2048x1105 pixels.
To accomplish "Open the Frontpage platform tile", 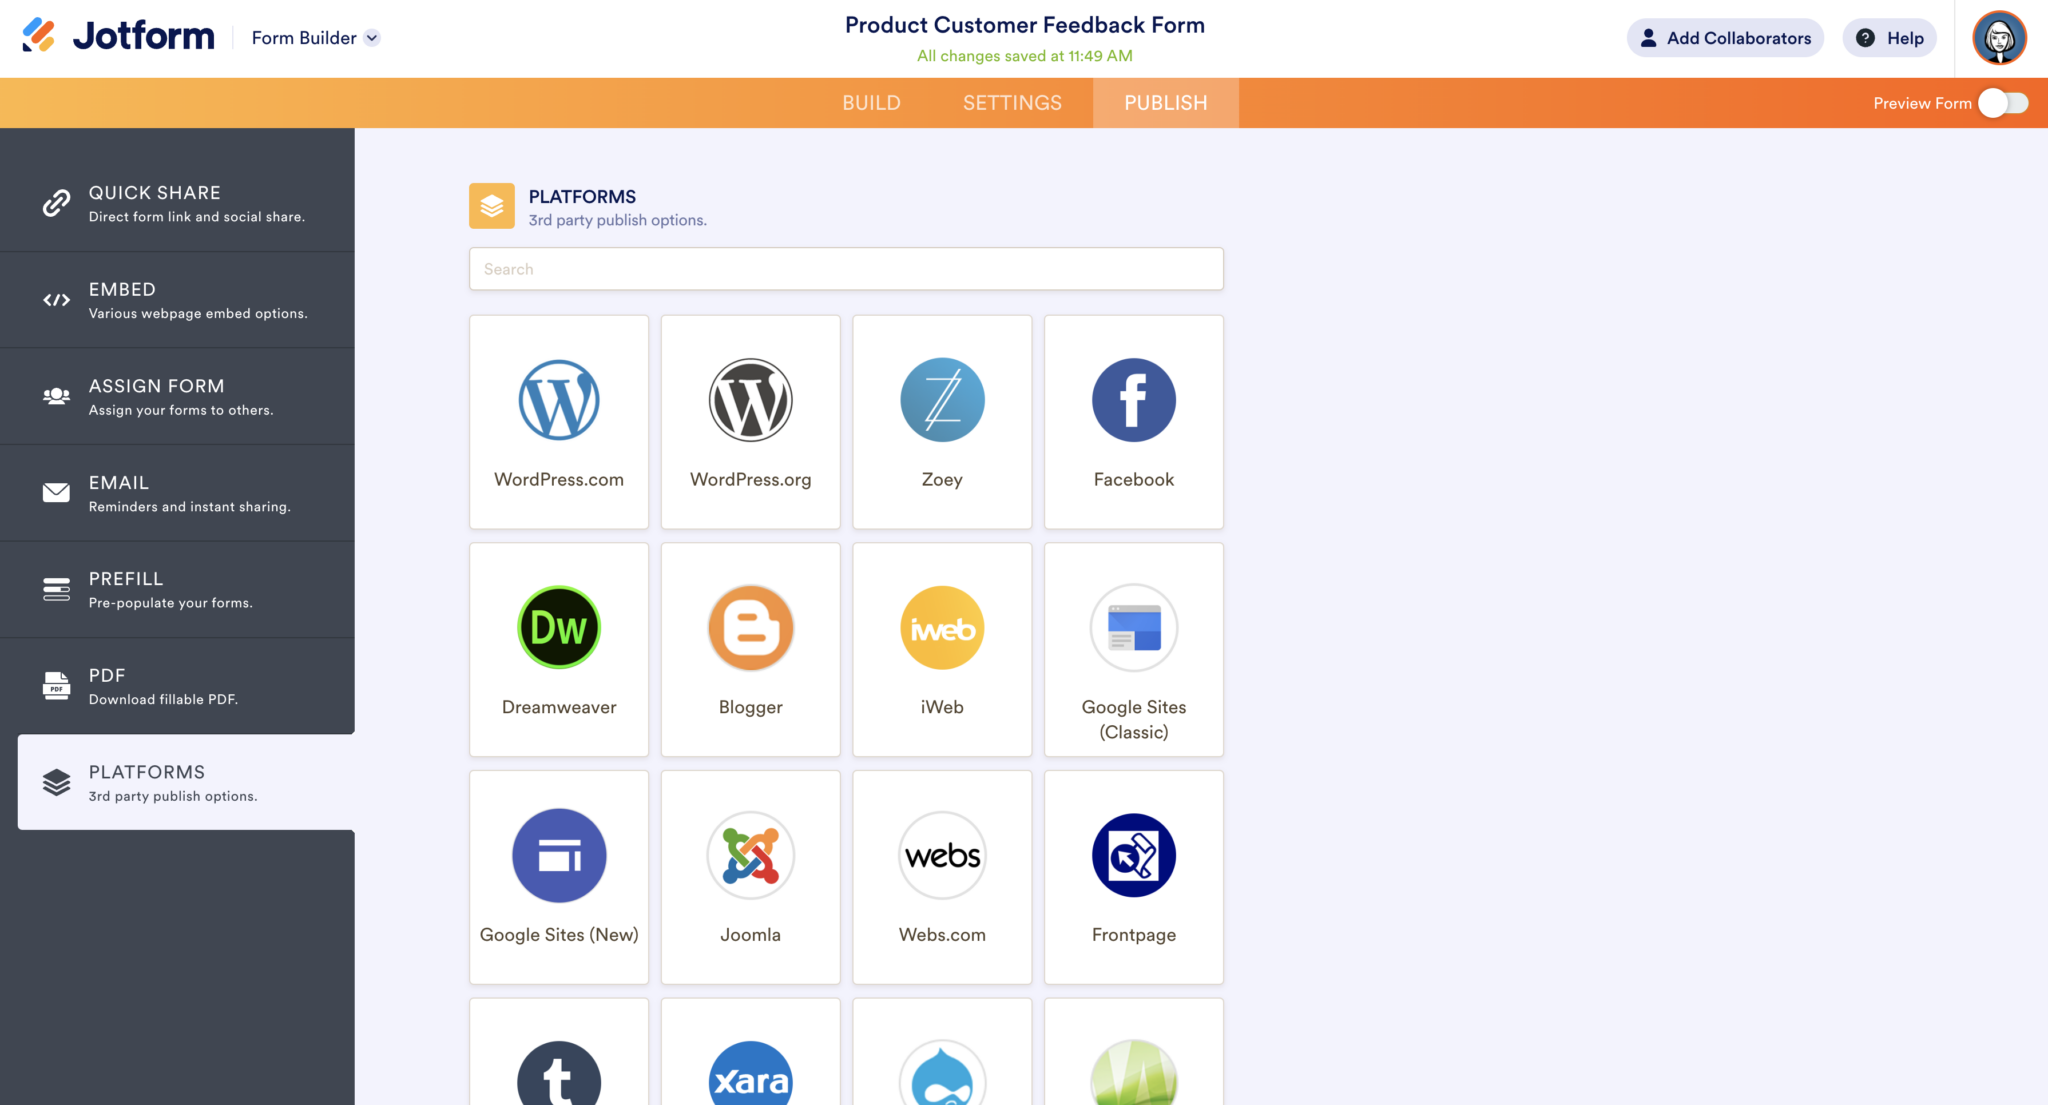I will pos(1133,876).
